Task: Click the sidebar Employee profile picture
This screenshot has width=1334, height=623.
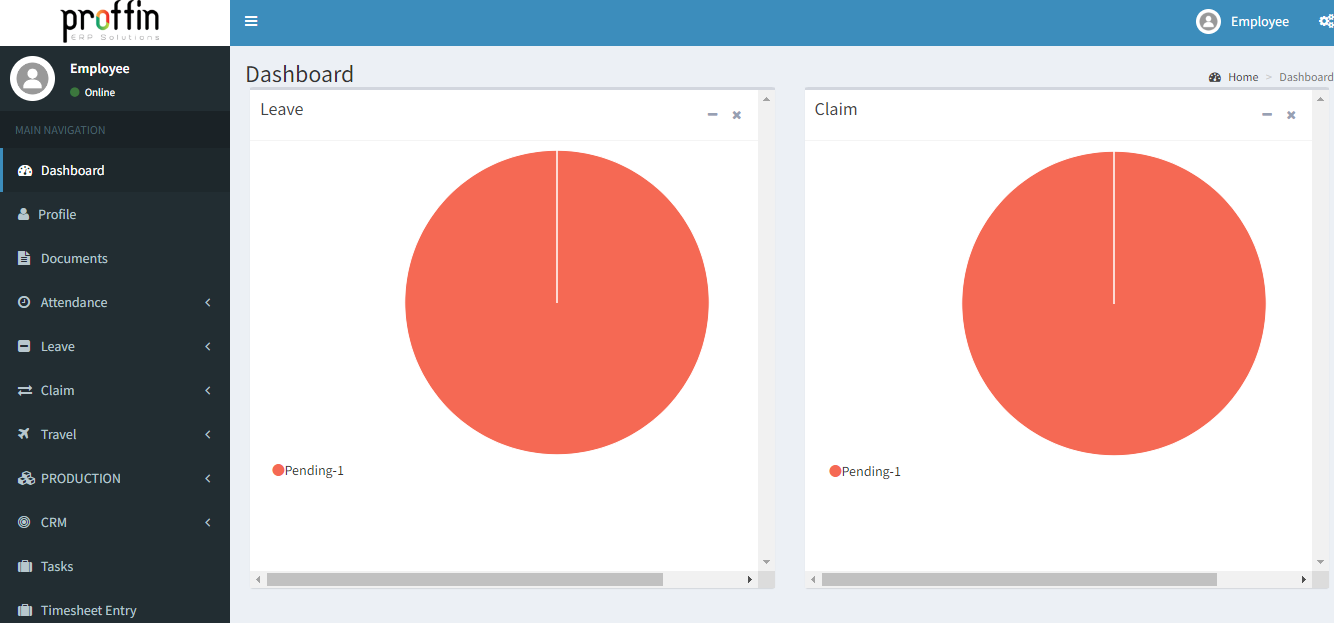Action: click(x=32, y=78)
